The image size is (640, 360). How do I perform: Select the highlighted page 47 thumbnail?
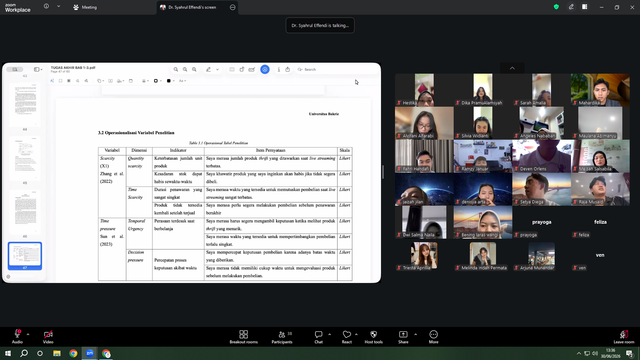click(25, 256)
